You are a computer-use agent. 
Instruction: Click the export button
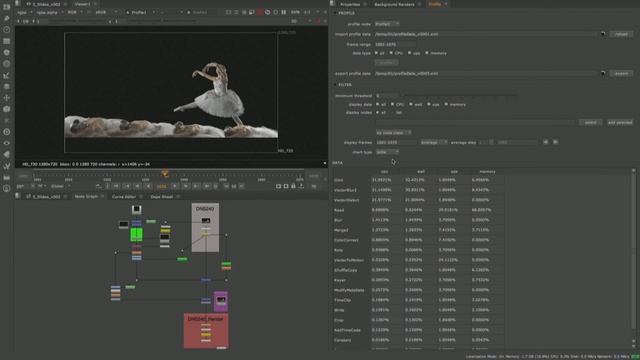pyautogui.click(x=621, y=73)
